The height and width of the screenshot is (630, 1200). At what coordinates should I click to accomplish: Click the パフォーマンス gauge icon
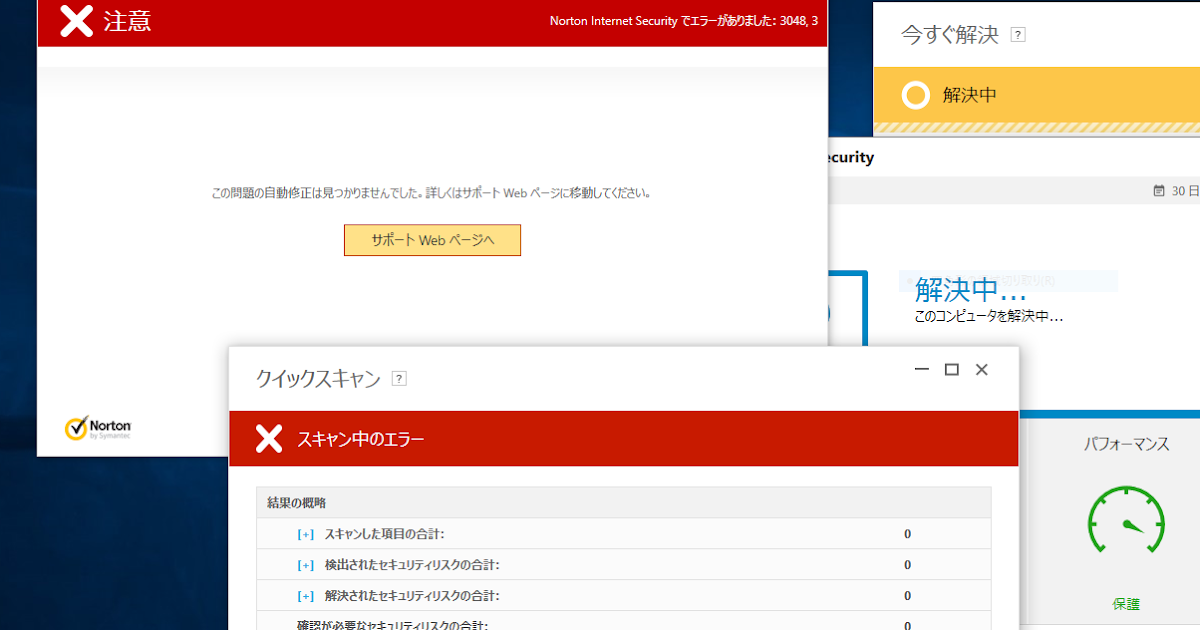point(1127,521)
